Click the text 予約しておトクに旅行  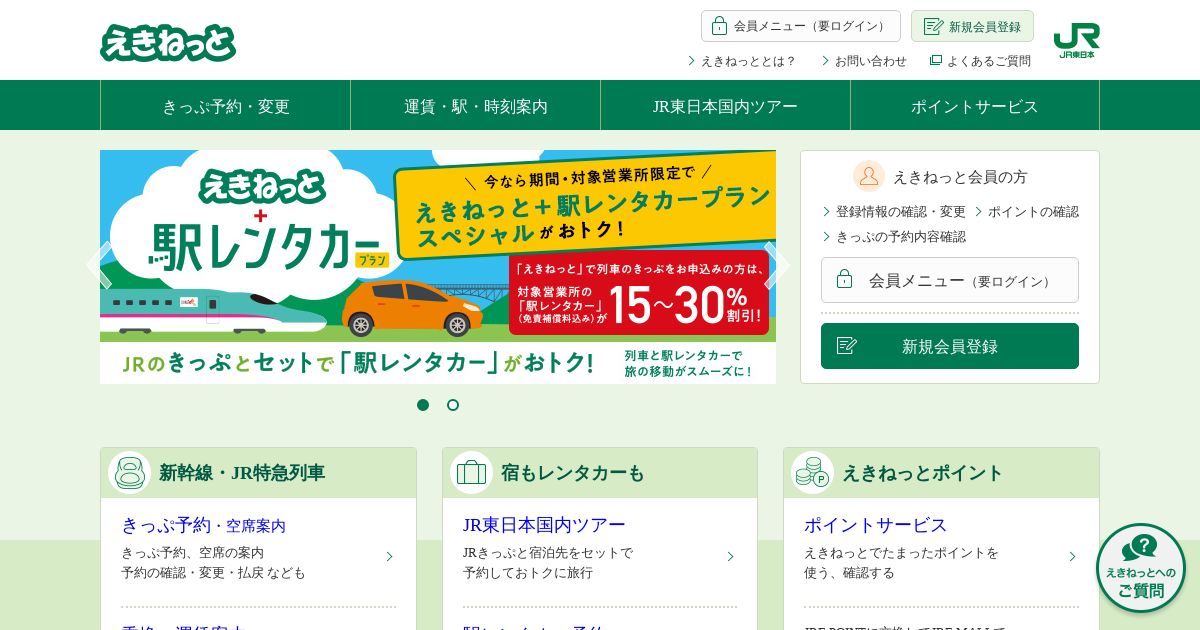(x=528, y=573)
